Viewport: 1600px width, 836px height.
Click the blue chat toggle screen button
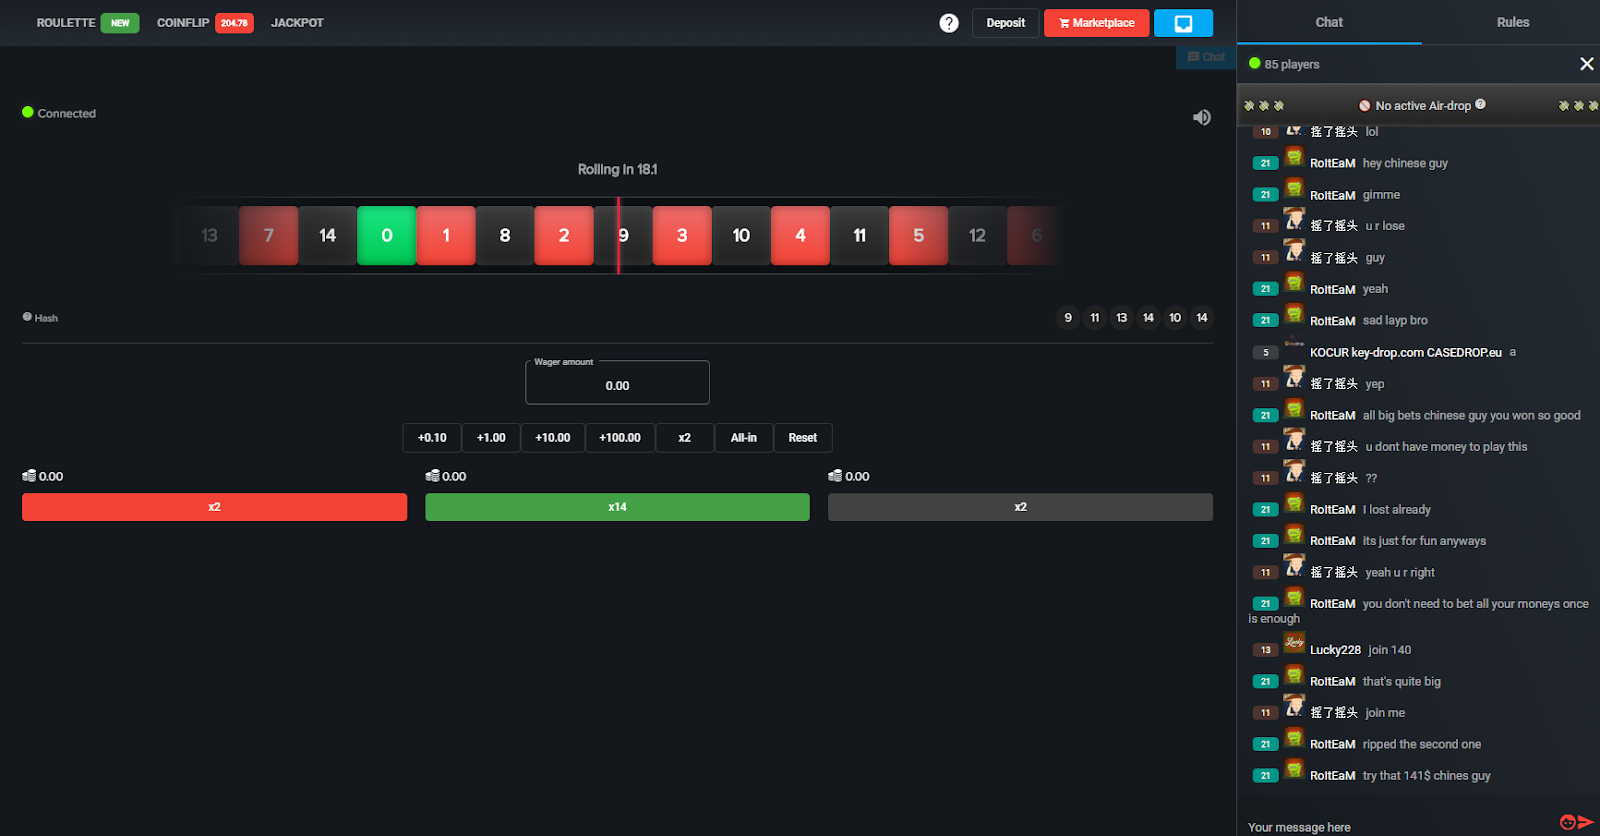pyautogui.click(x=1183, y=23)
